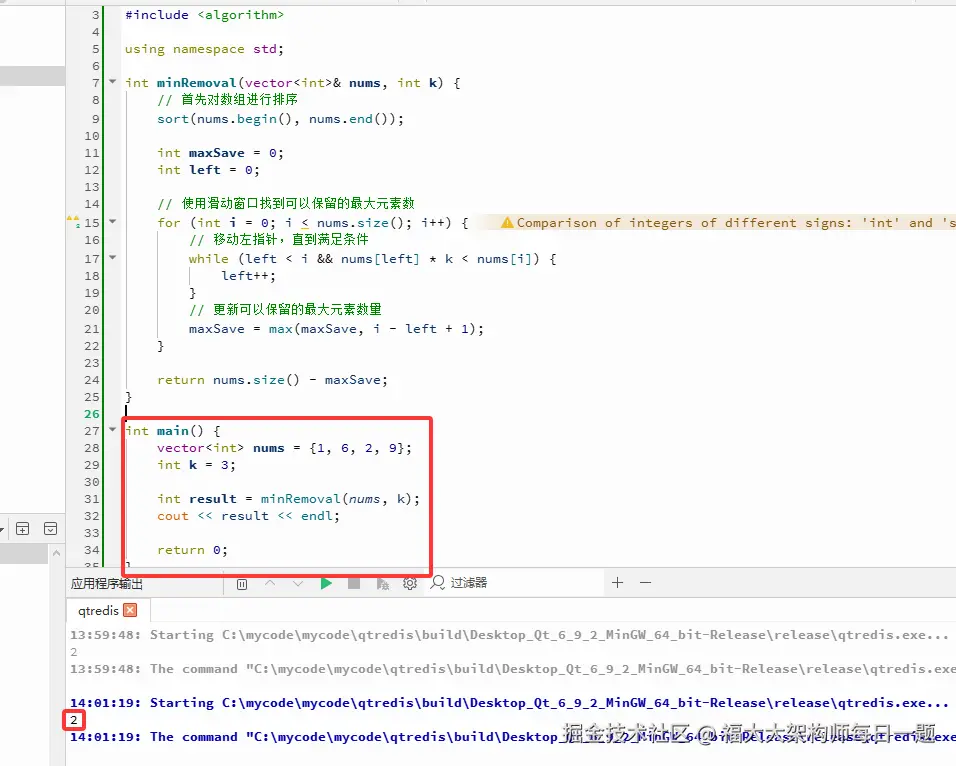Click sort(nums.begin(), nums.end()) code line

tap(280, 119)
